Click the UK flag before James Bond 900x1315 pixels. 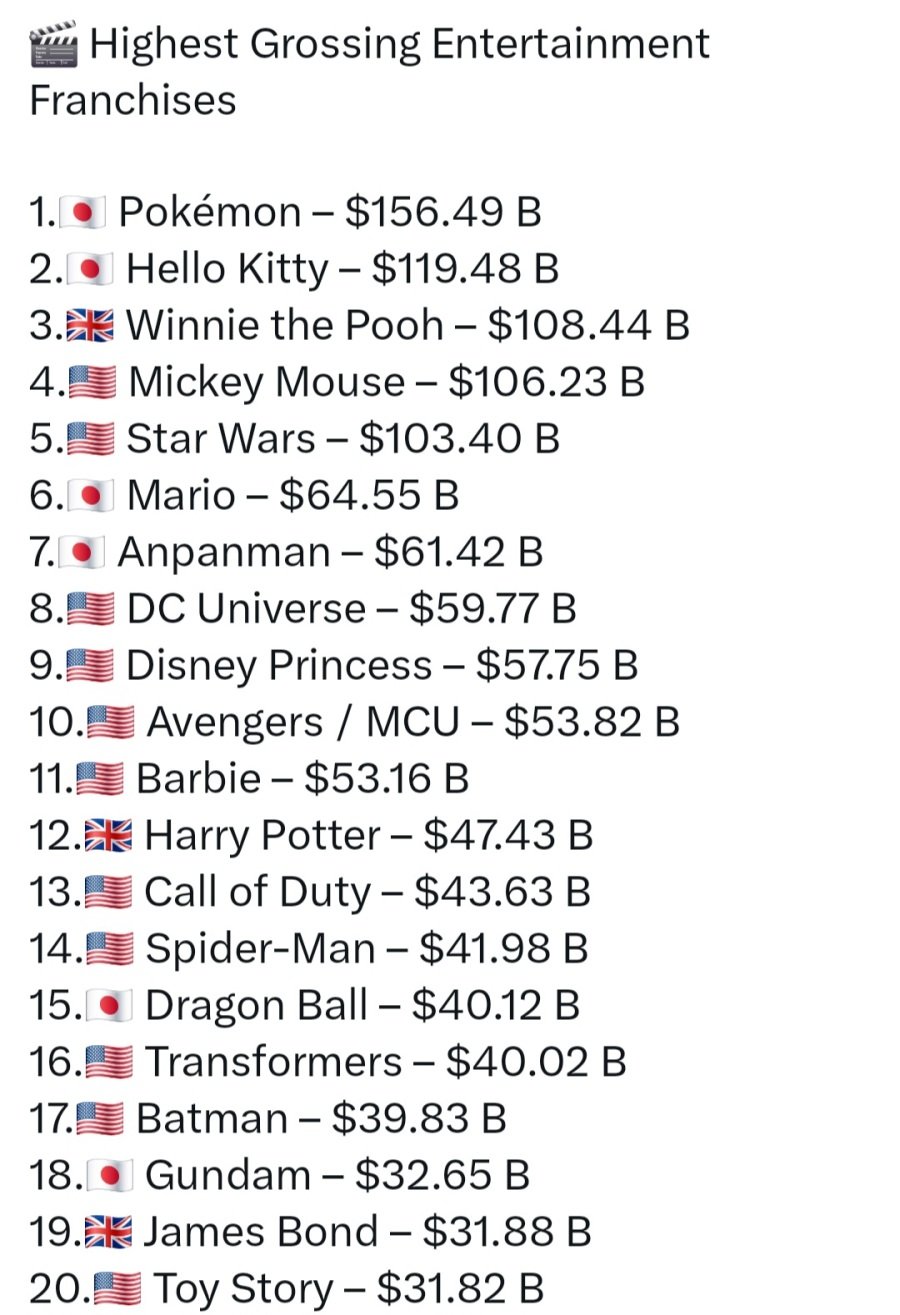(109, 1232)
